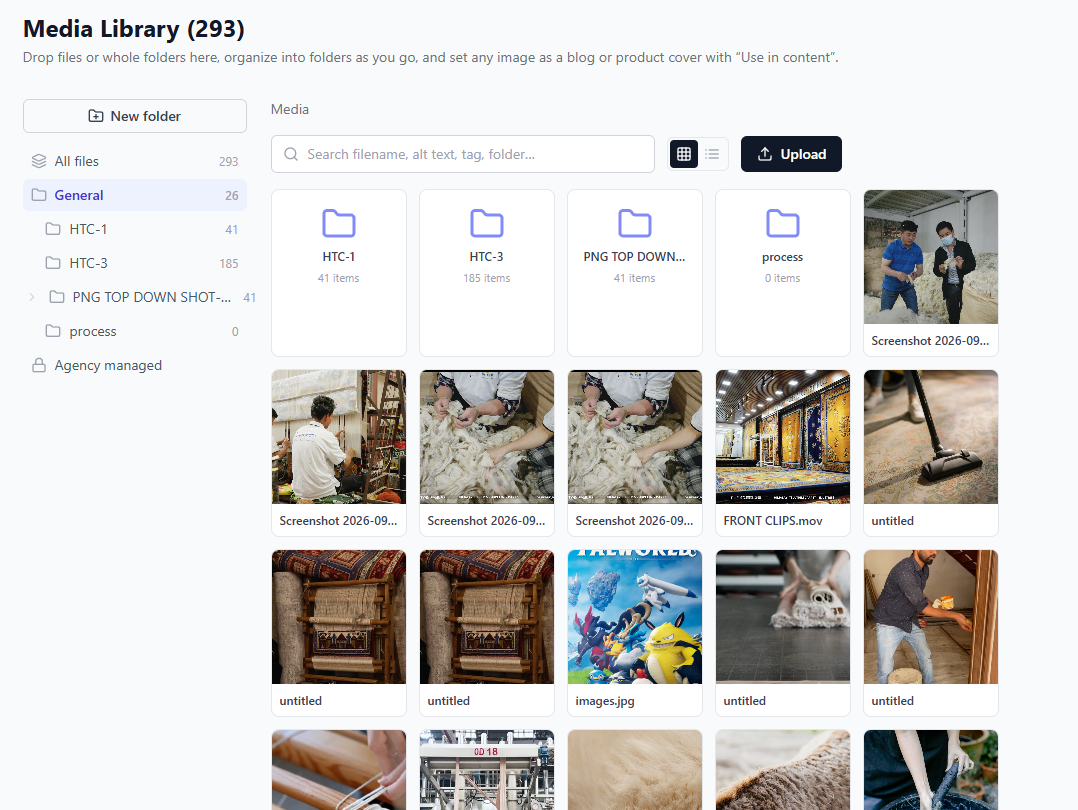The height and width of the screenshot is (810, 1078).
Task: Select the man in jeans untitled image
Action: pos(931,617)
